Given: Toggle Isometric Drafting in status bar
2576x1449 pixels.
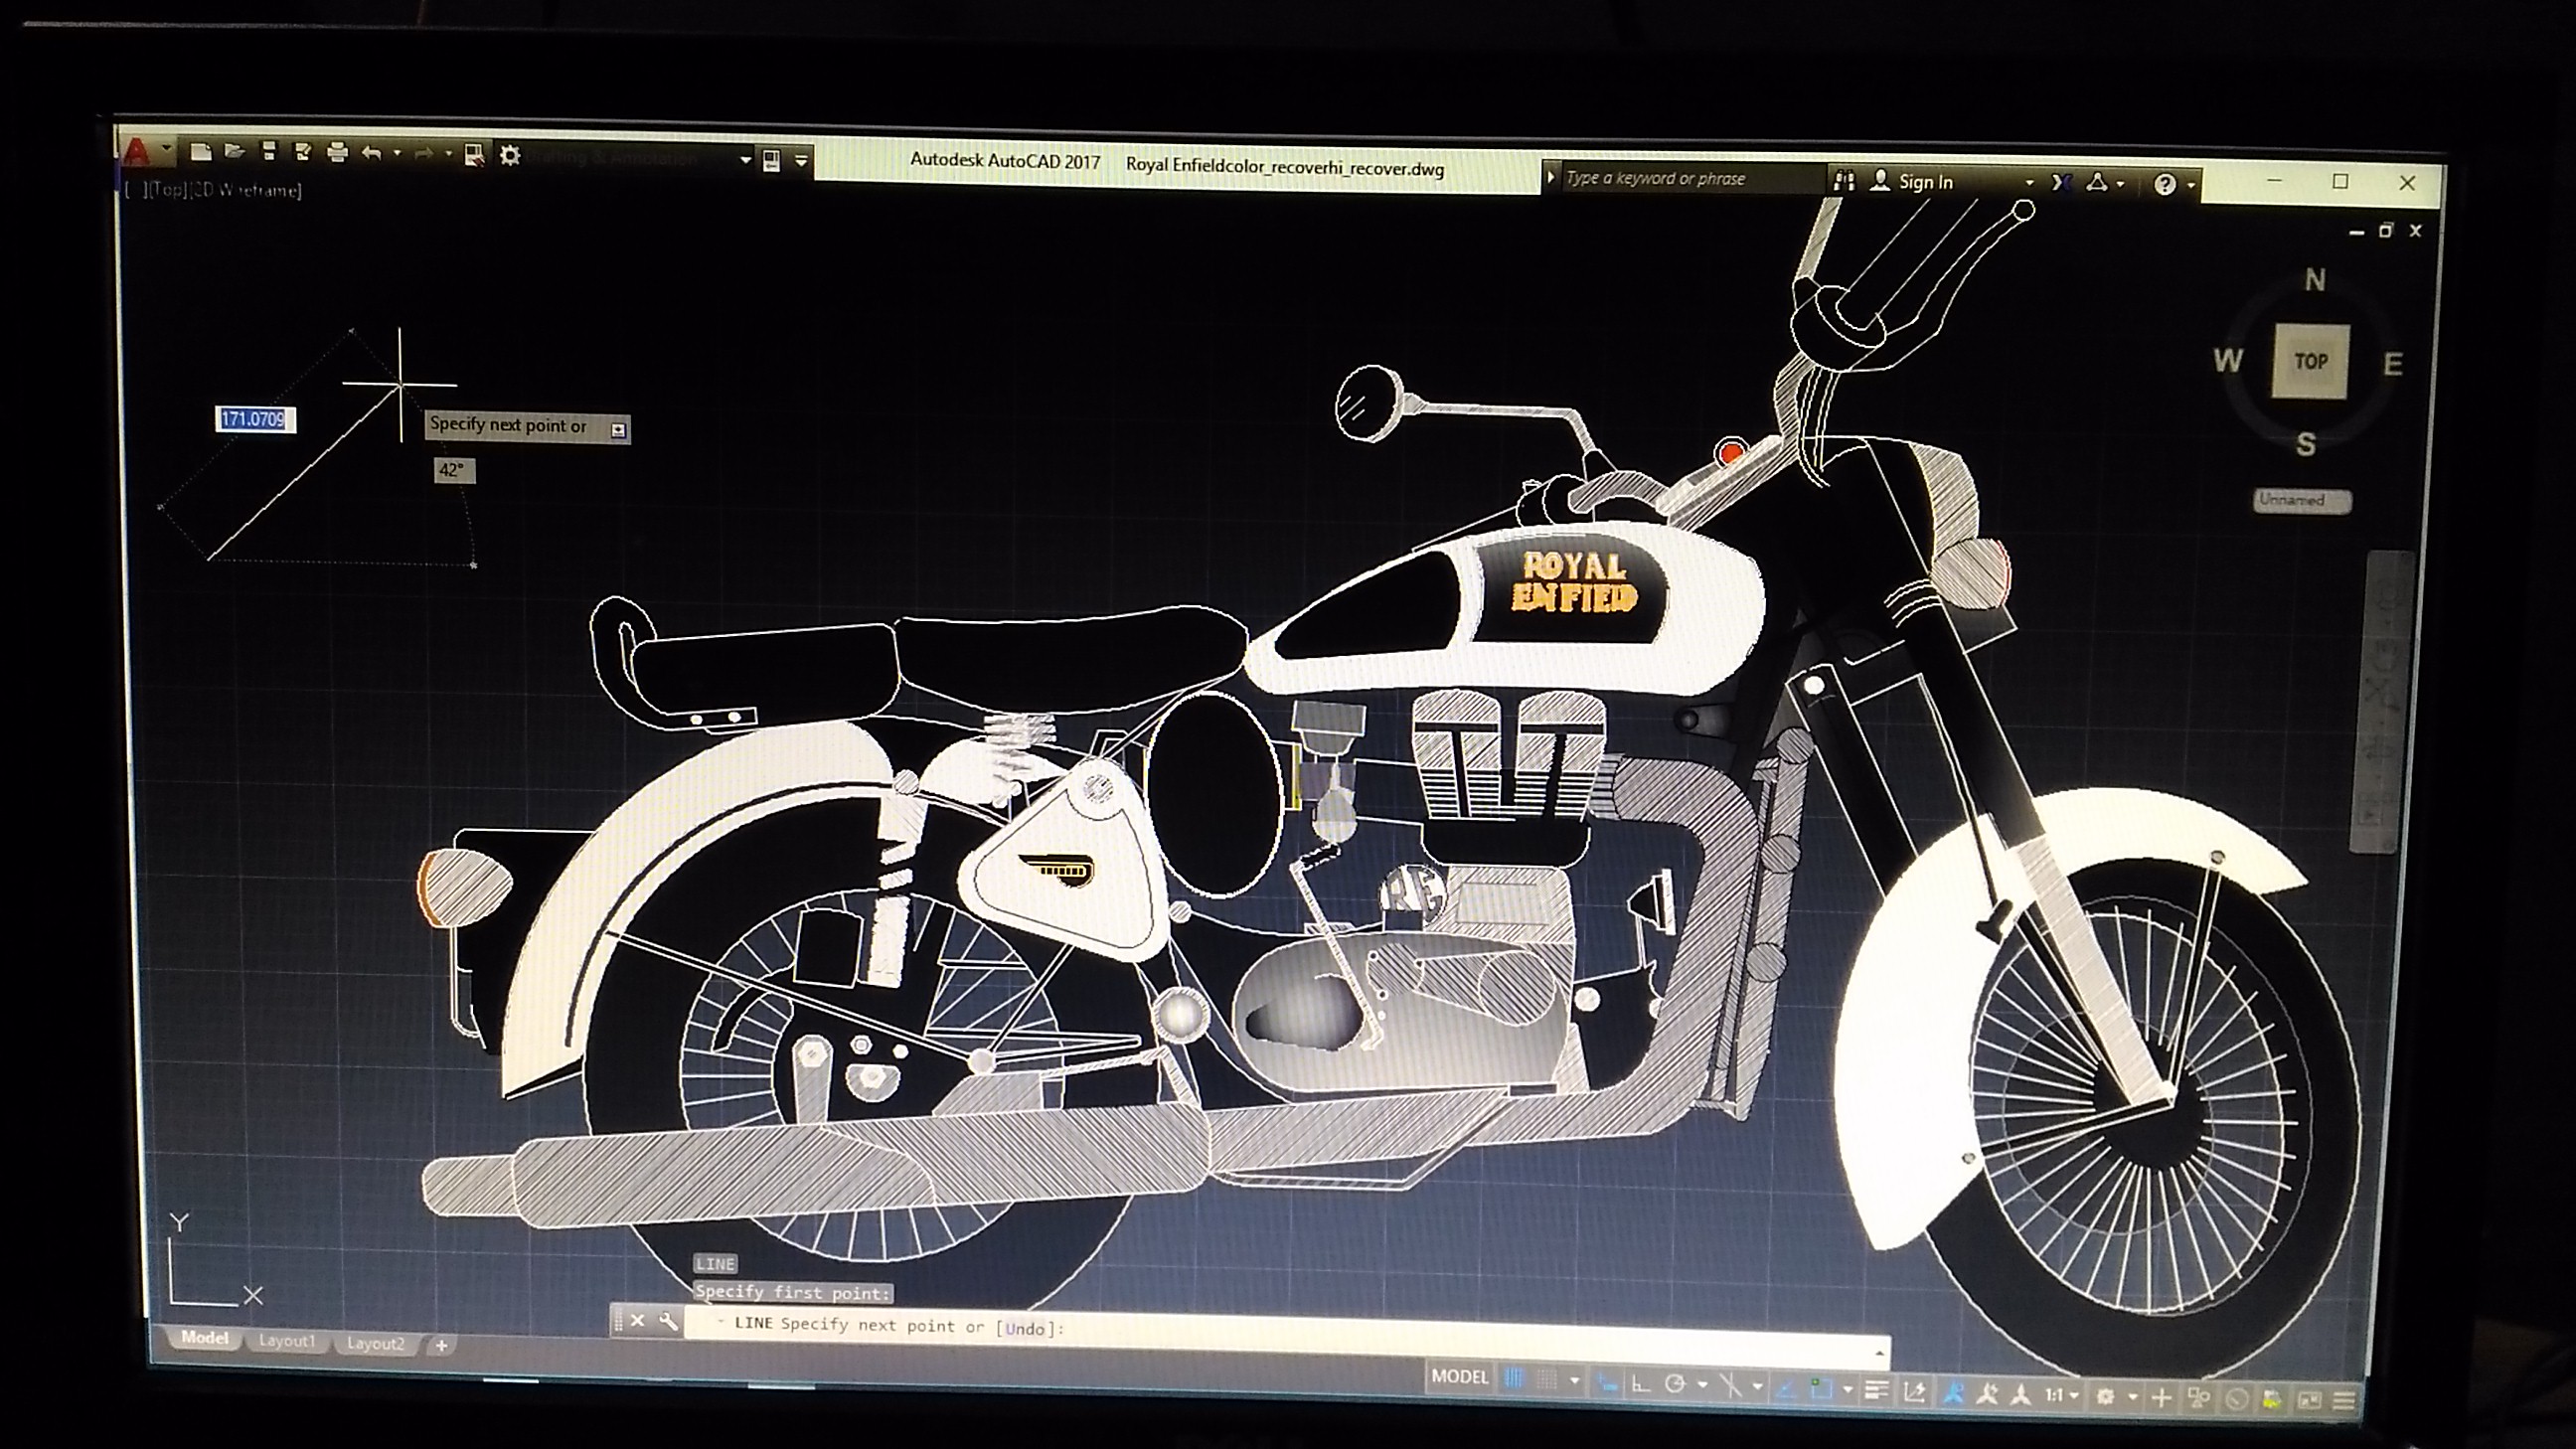Looking at the screenshot, I should point(1732,1386).
